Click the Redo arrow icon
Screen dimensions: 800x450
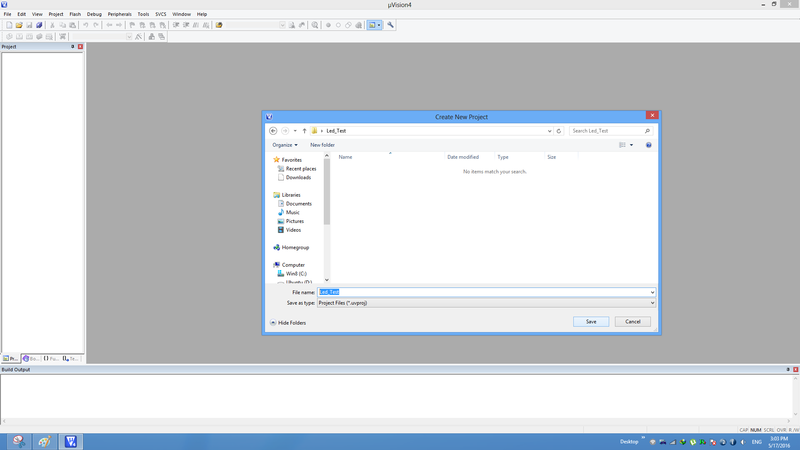click(95, 25)
